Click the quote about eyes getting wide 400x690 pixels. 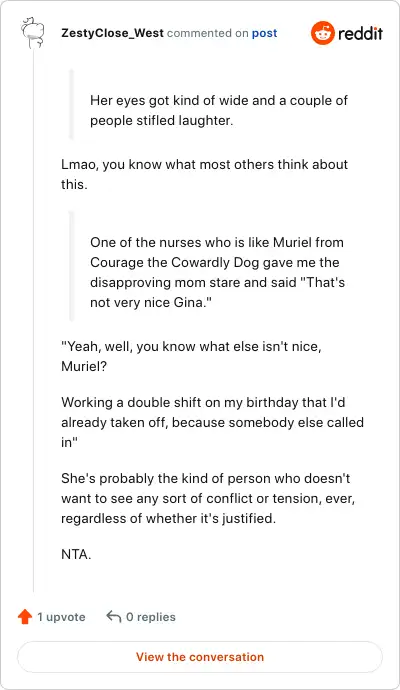pos(219,110)
